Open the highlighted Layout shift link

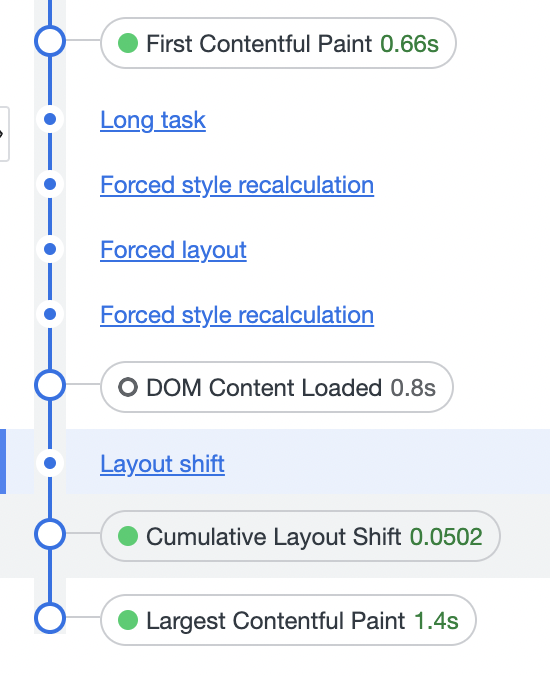coord(162,464)
